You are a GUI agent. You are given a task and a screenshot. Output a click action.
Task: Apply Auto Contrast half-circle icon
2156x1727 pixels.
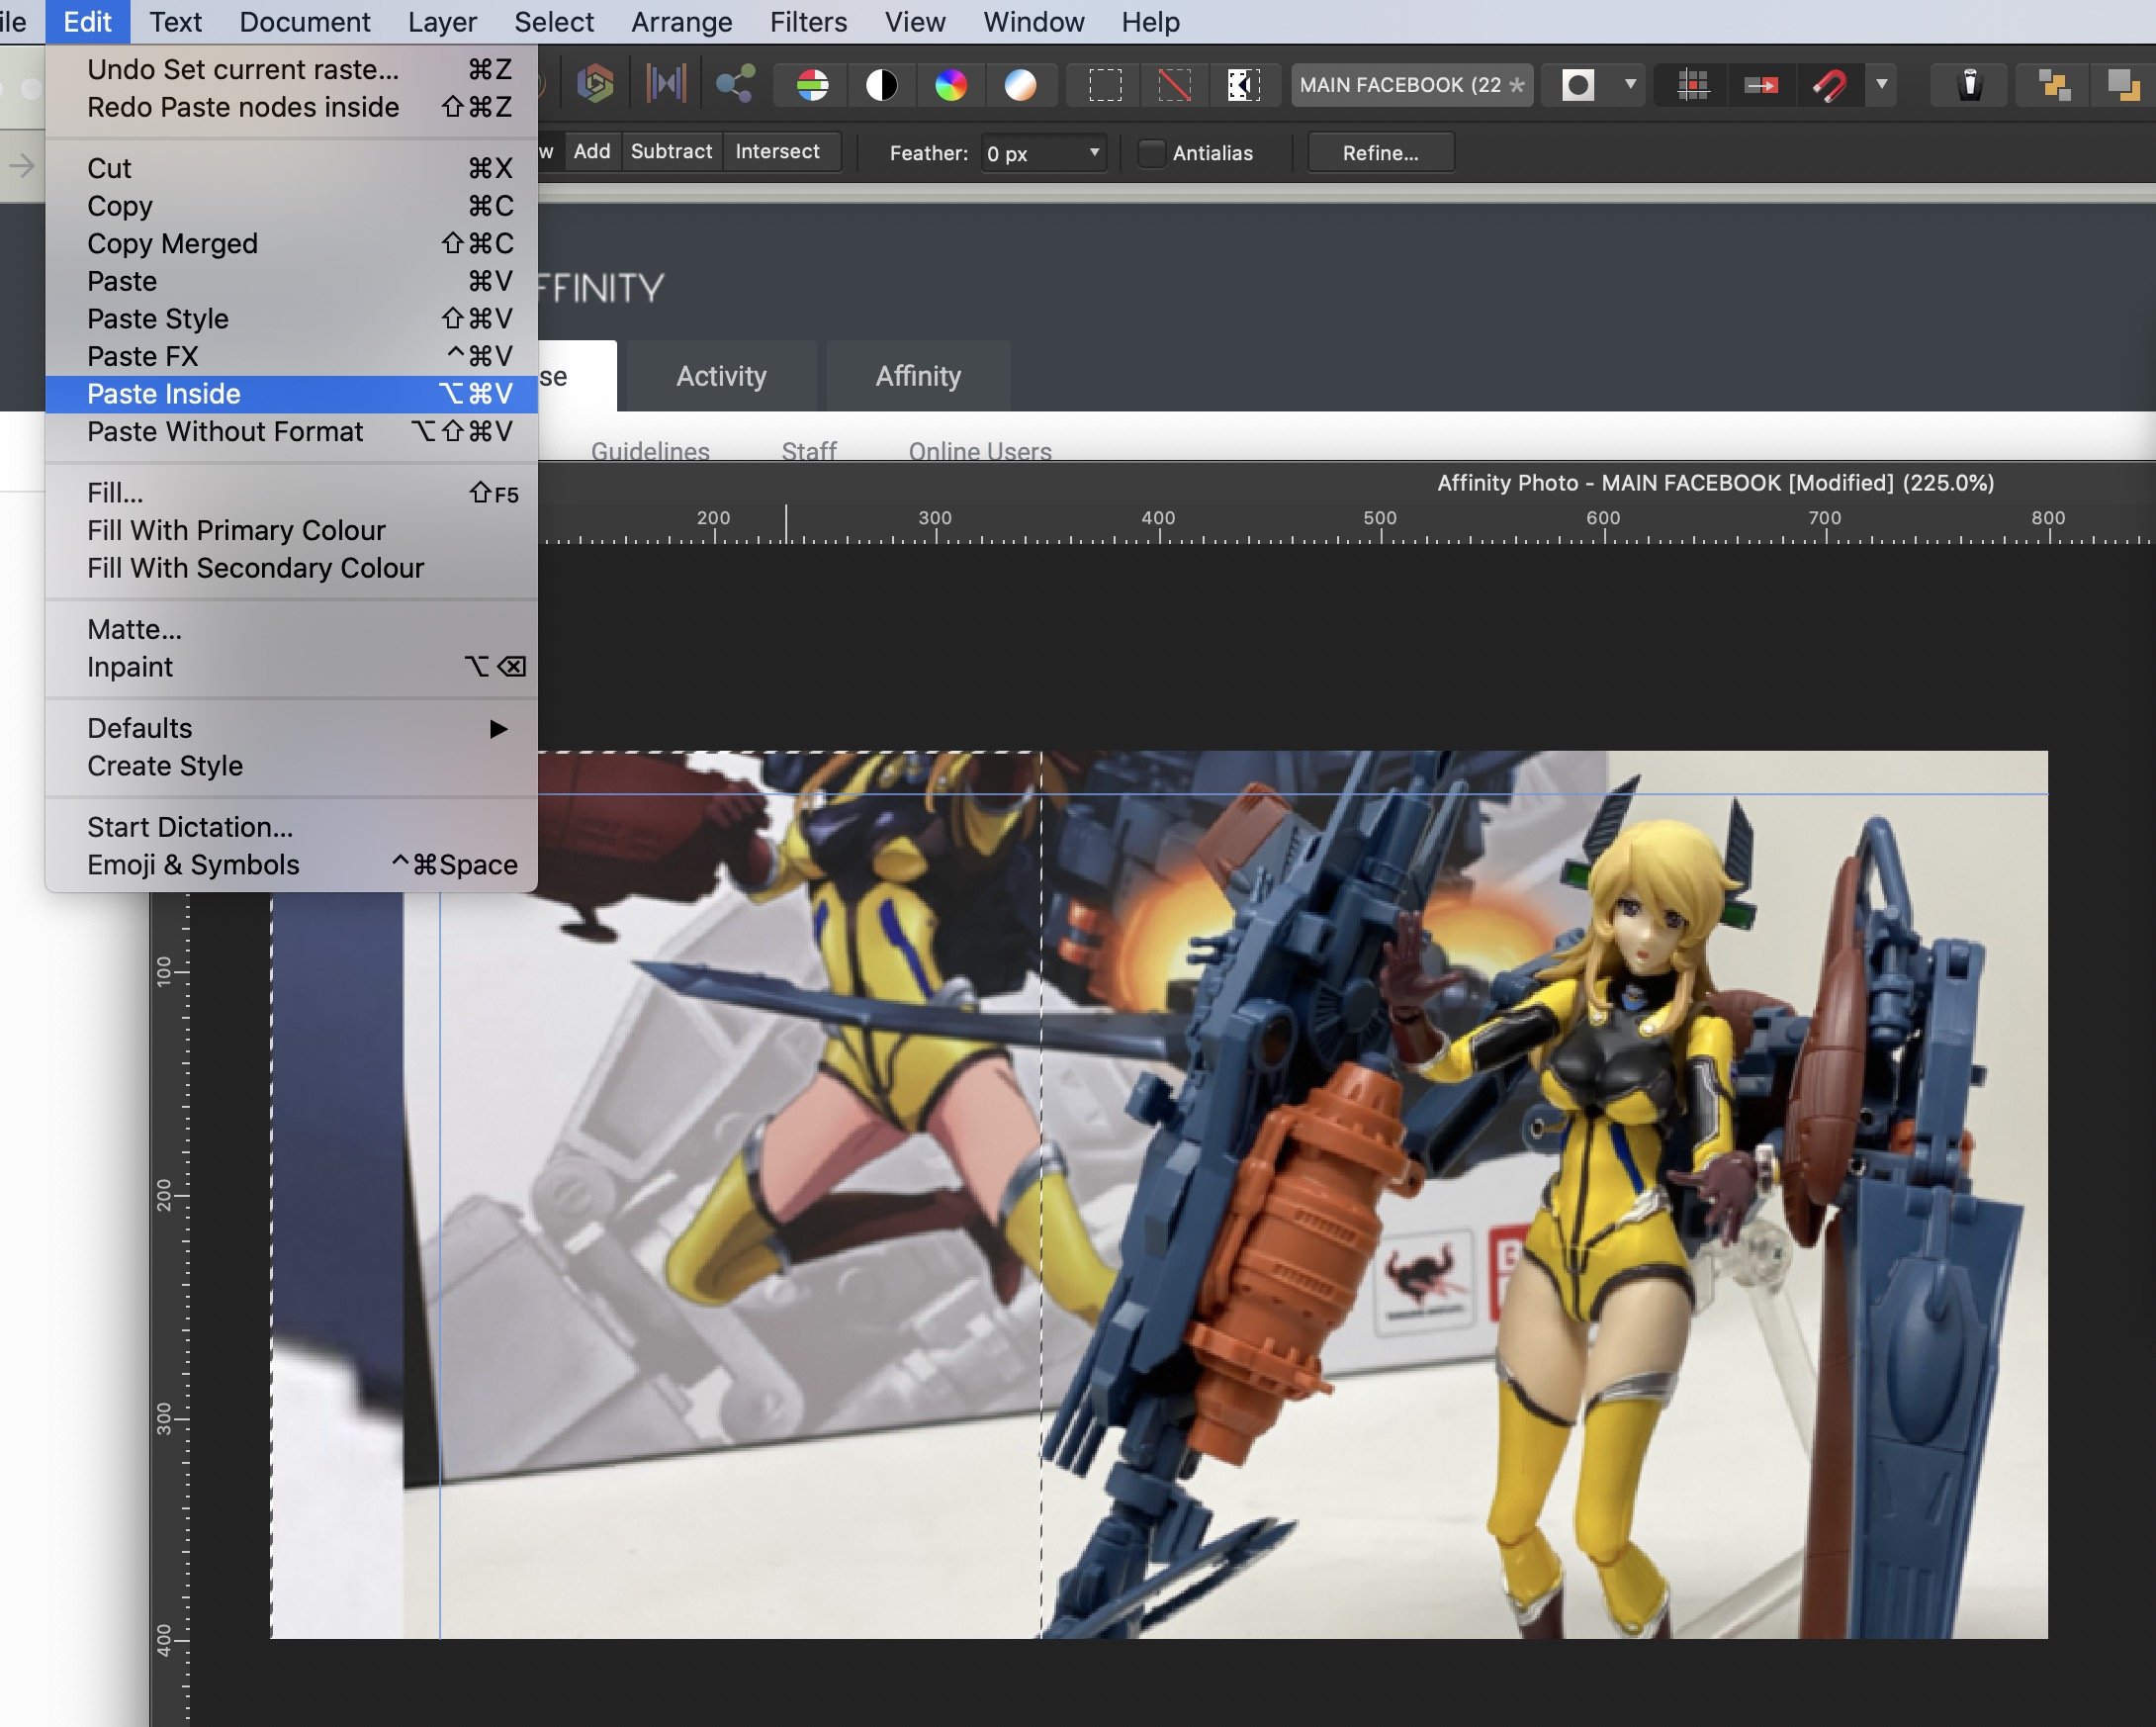tap(881, 85)
